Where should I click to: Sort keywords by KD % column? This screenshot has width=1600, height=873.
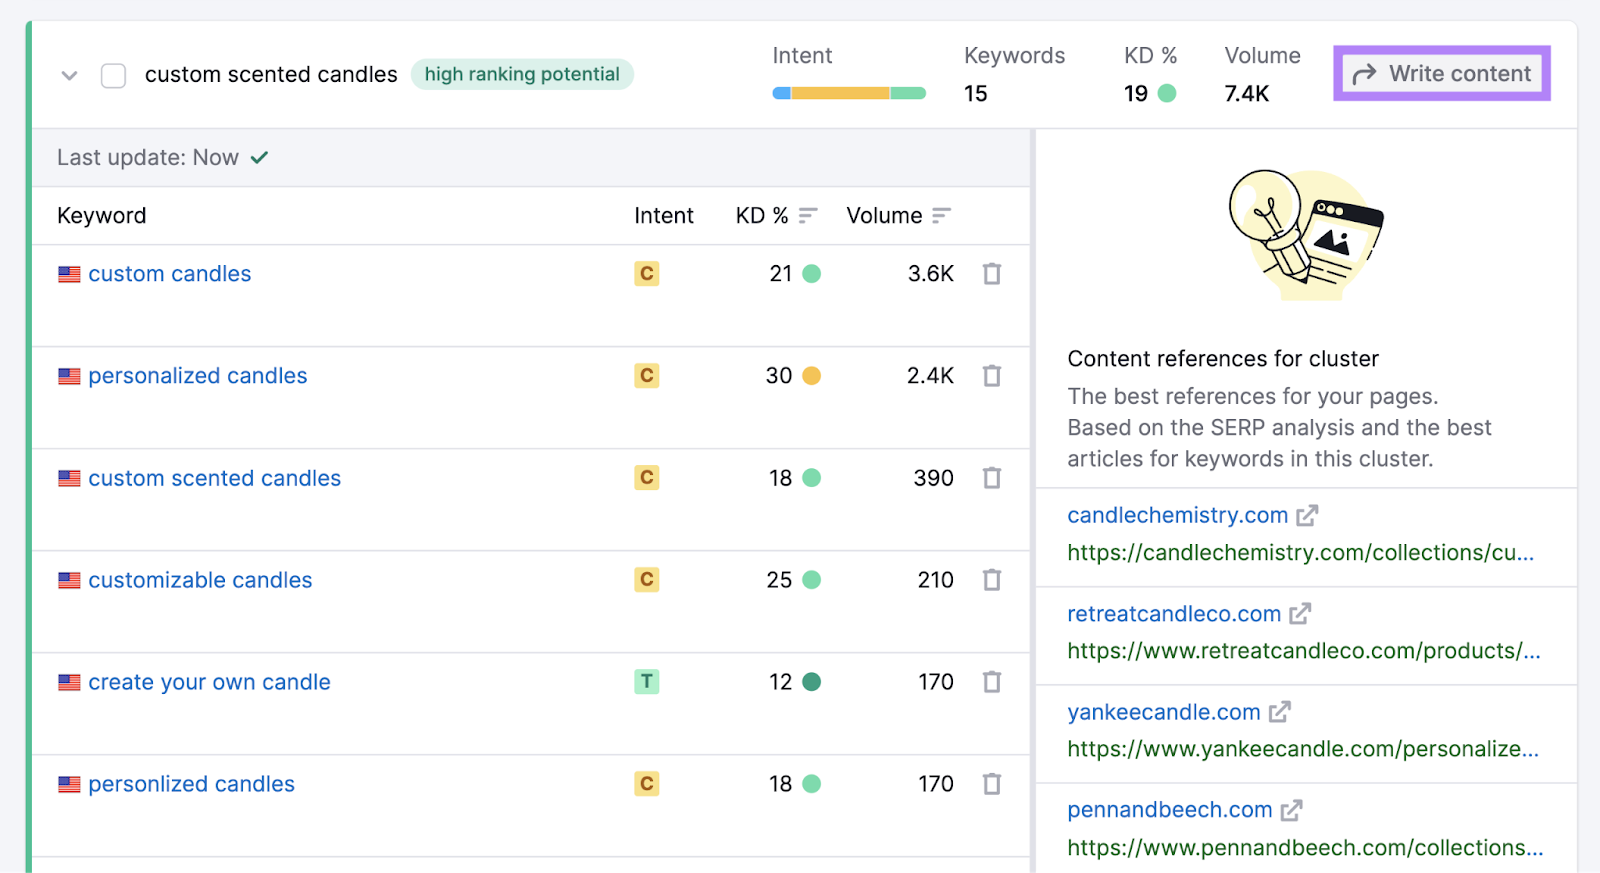point(808,216)
